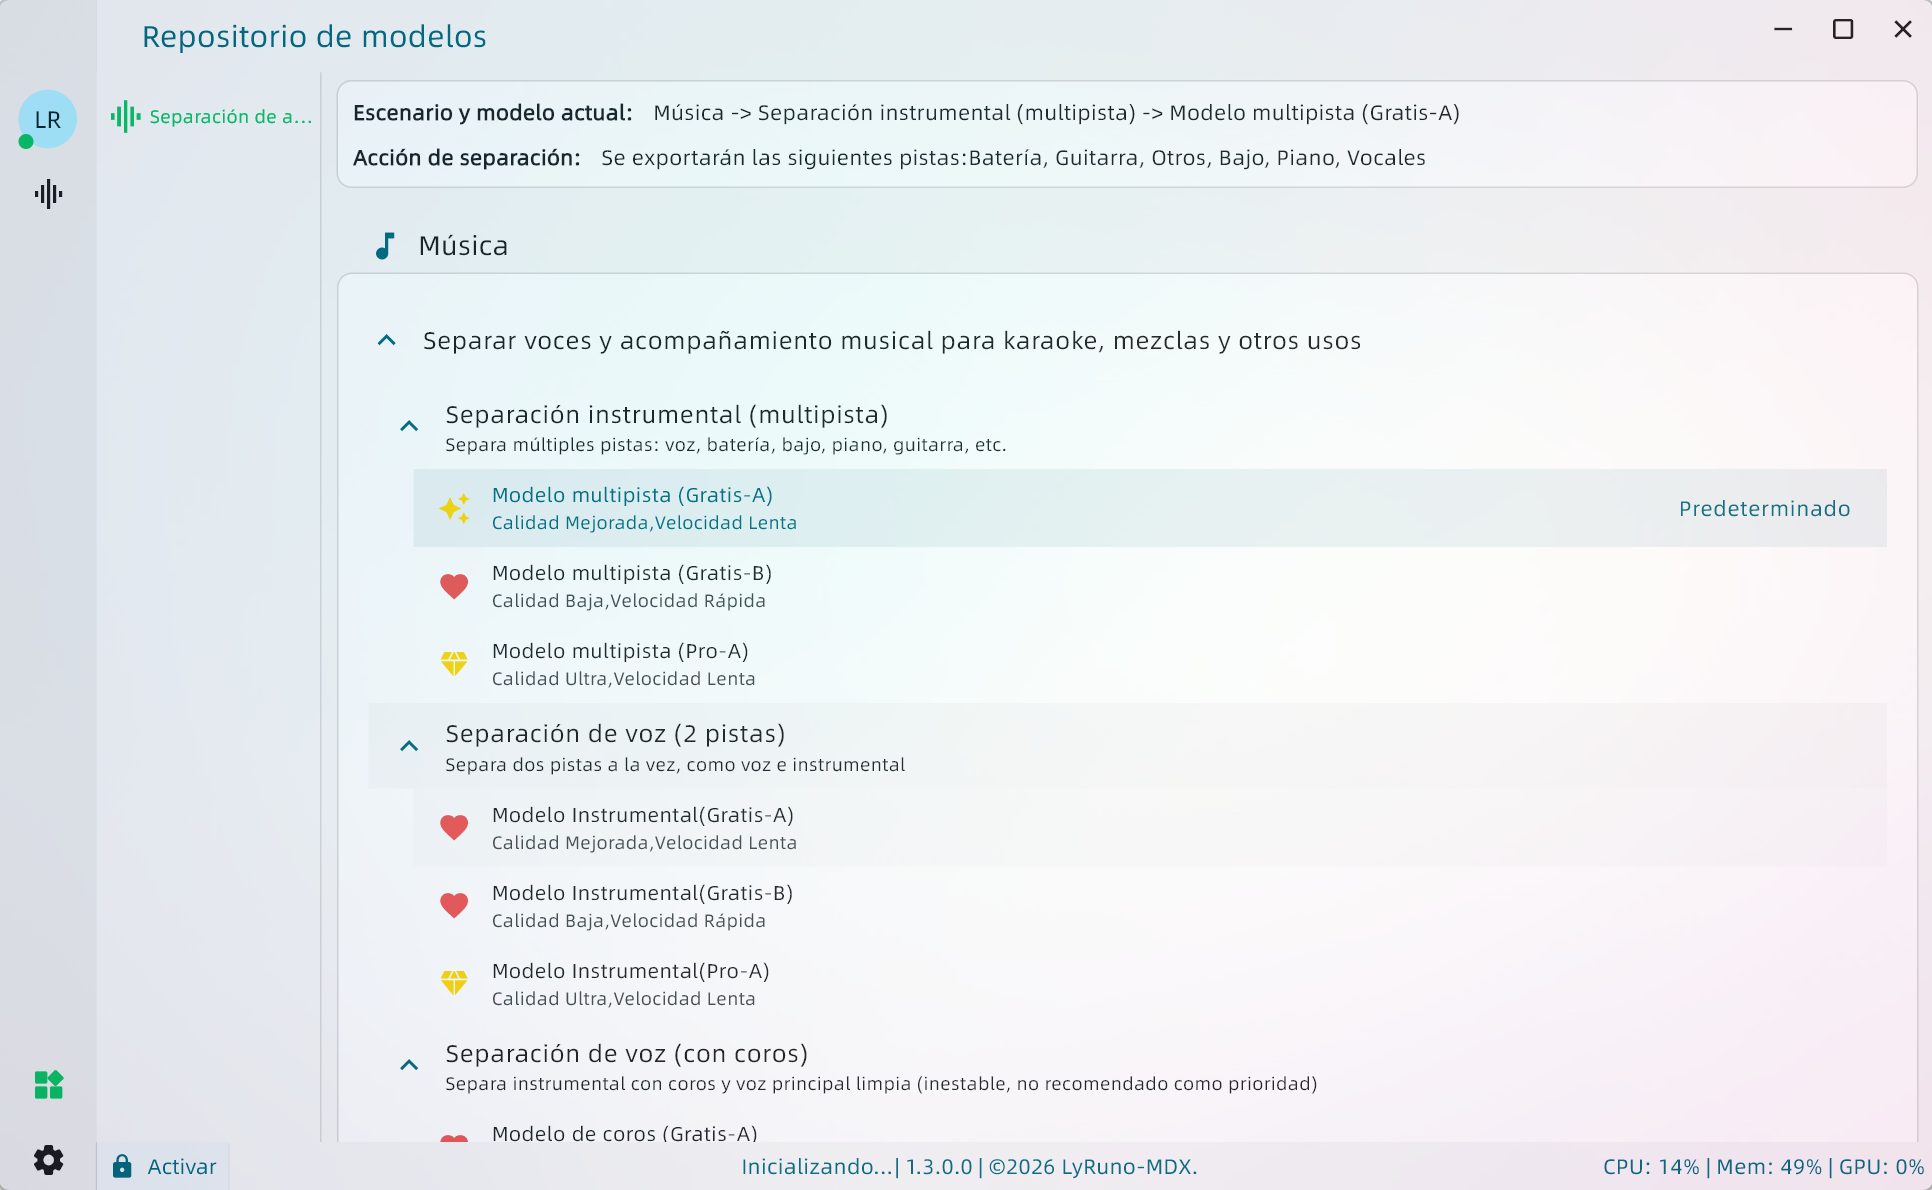This screenshot has width=1932, height=1190.
Task: Click the audio waveform sidebar icon
Action: [48, 194]
